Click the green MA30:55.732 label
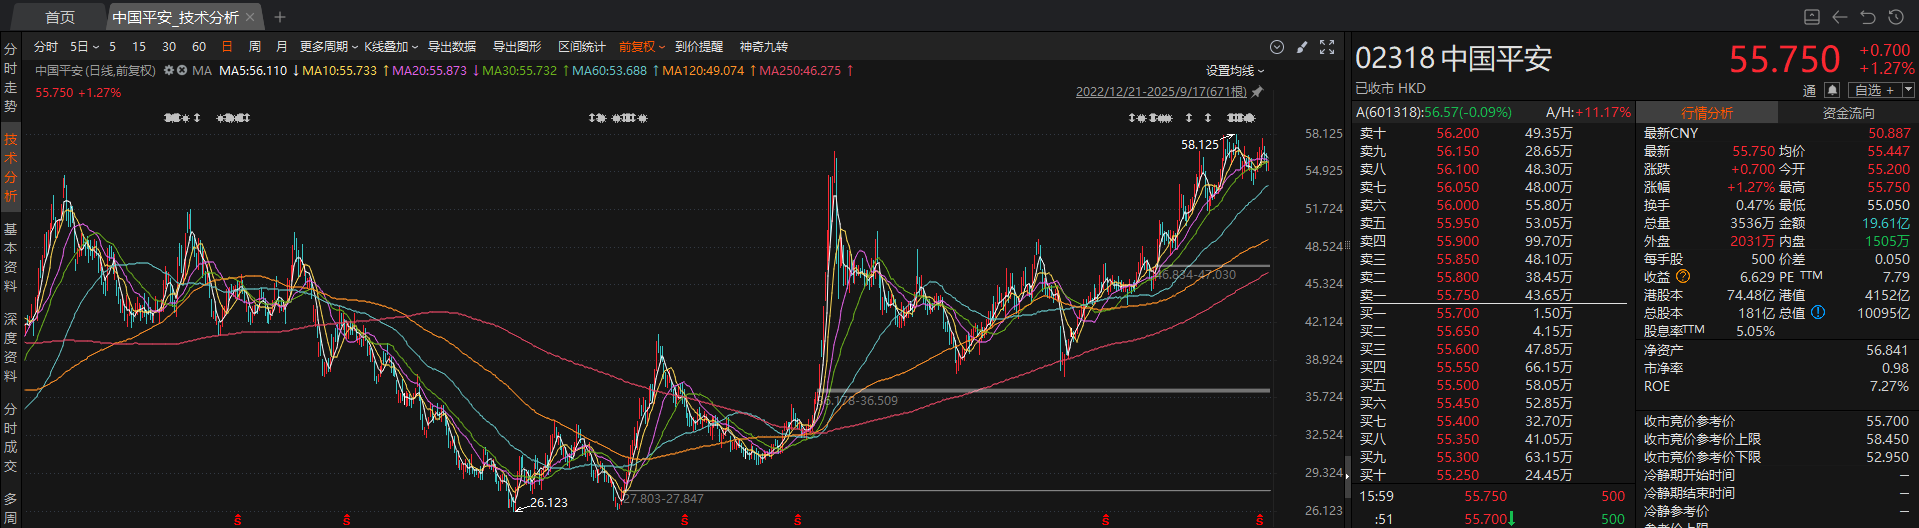 click(519, 71)
